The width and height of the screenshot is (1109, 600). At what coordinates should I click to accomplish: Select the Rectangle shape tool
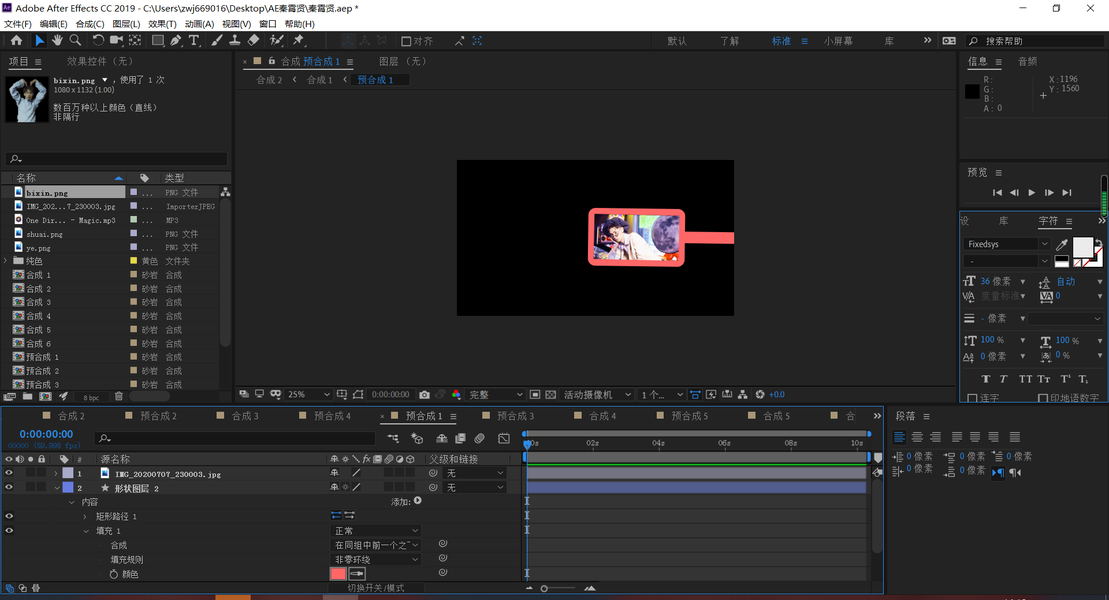pyautogui.click(x=158, y=40)
